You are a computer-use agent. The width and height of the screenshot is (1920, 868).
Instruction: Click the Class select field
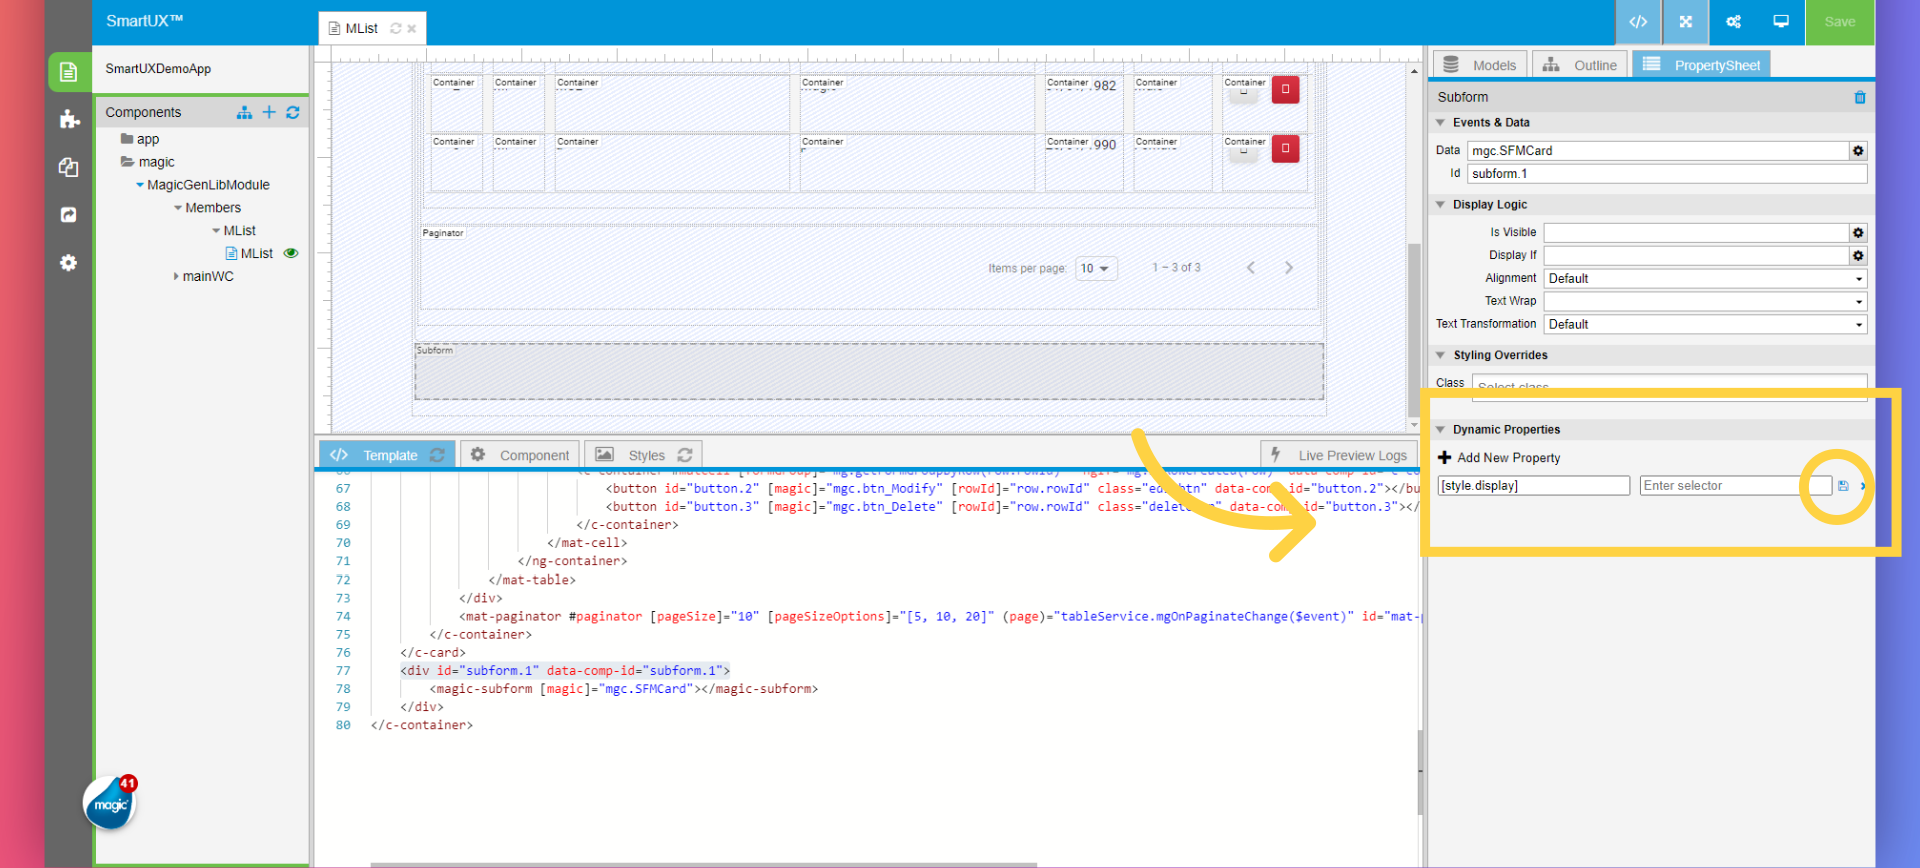1669,386
